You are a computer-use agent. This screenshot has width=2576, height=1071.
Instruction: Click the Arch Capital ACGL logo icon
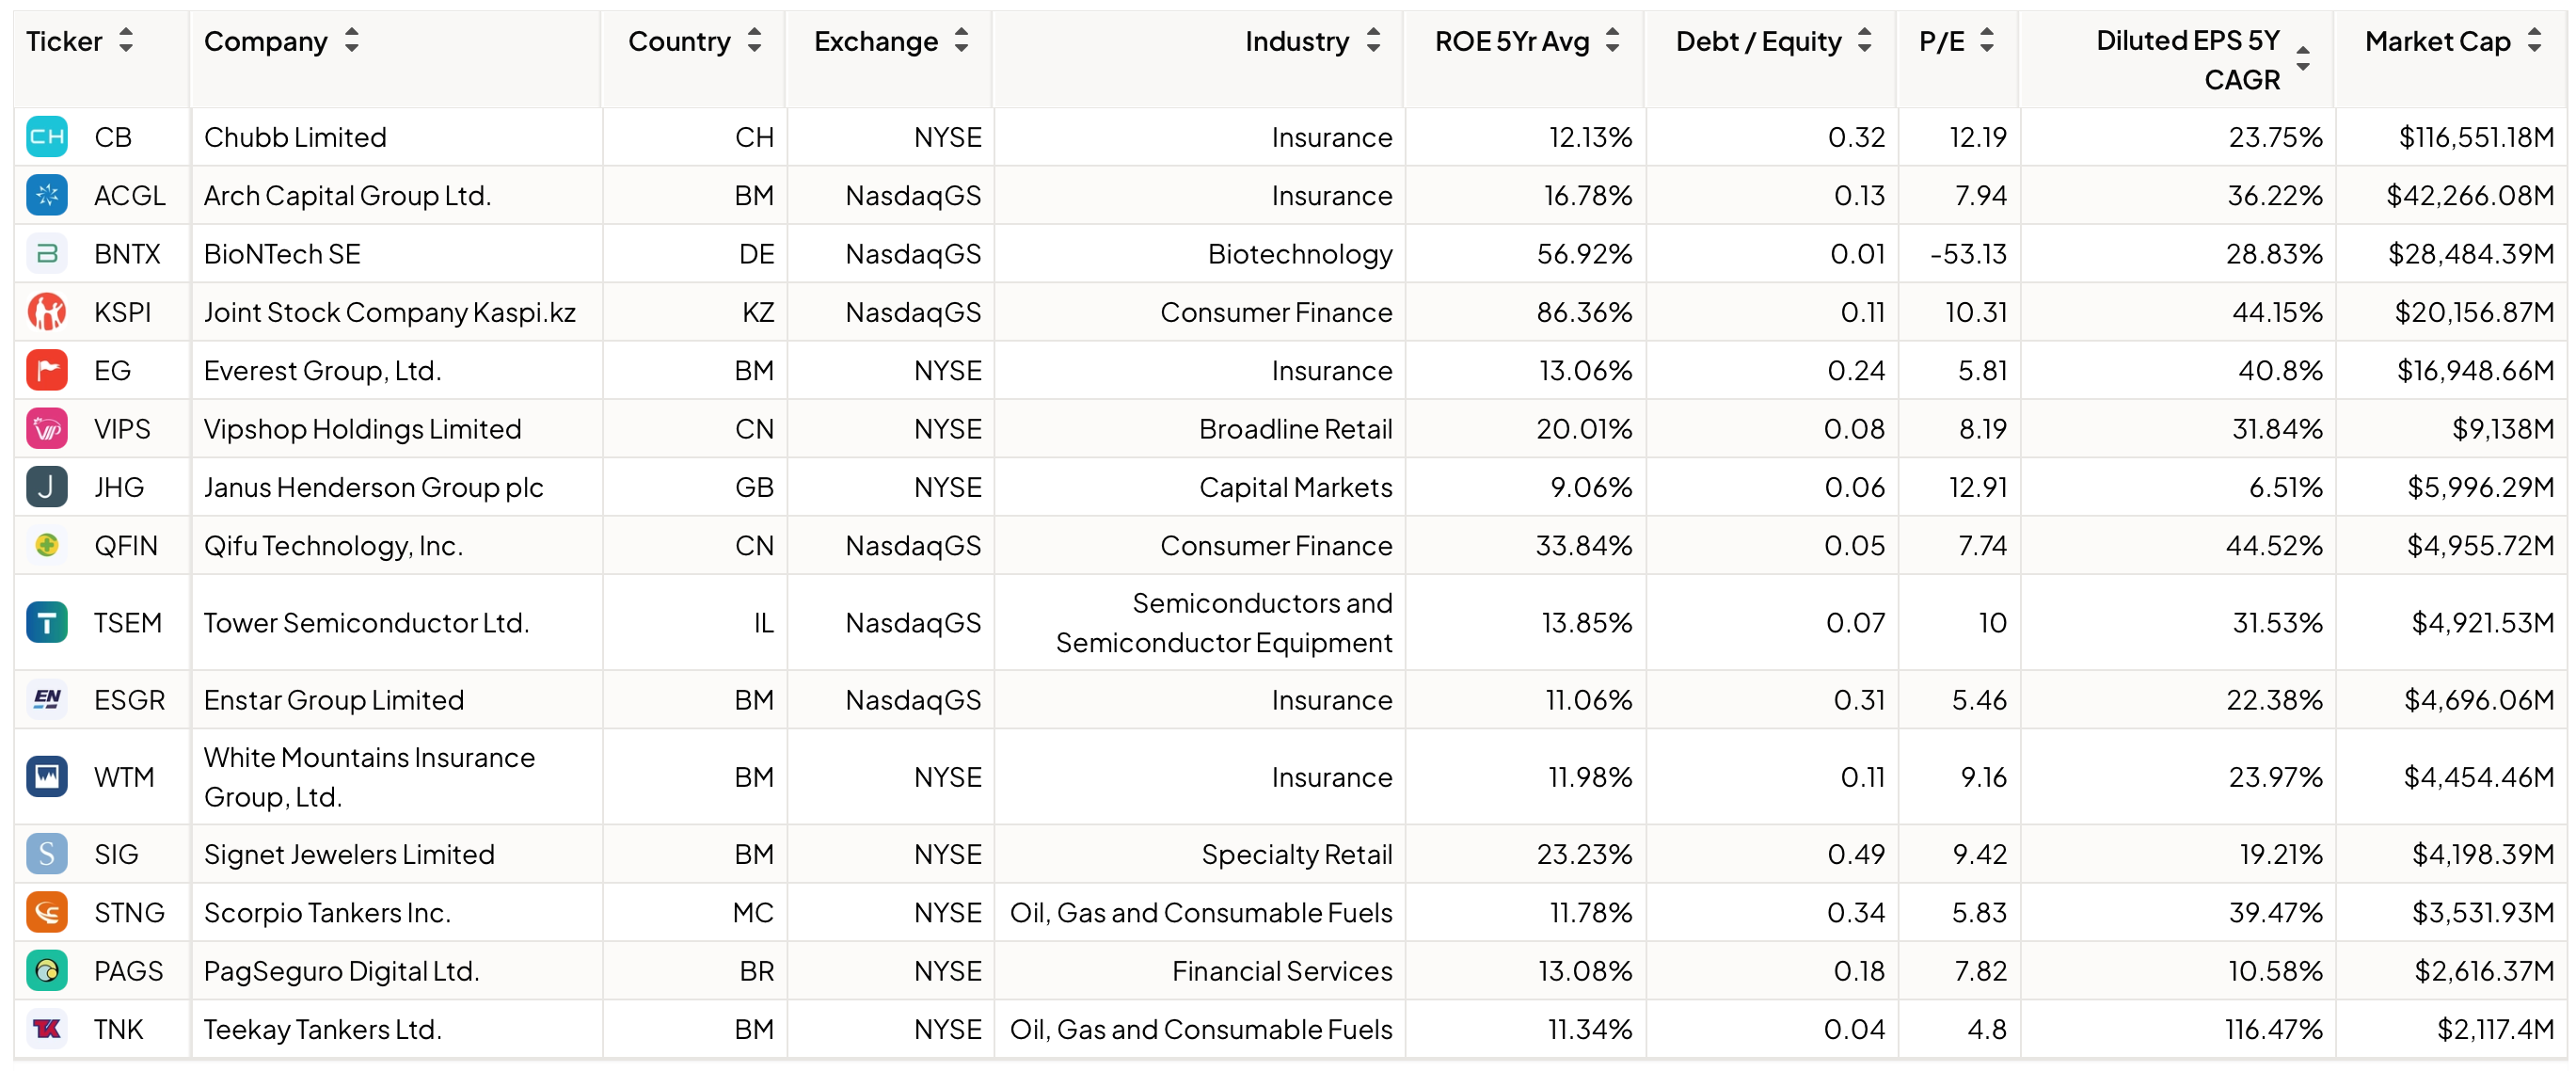46,195
